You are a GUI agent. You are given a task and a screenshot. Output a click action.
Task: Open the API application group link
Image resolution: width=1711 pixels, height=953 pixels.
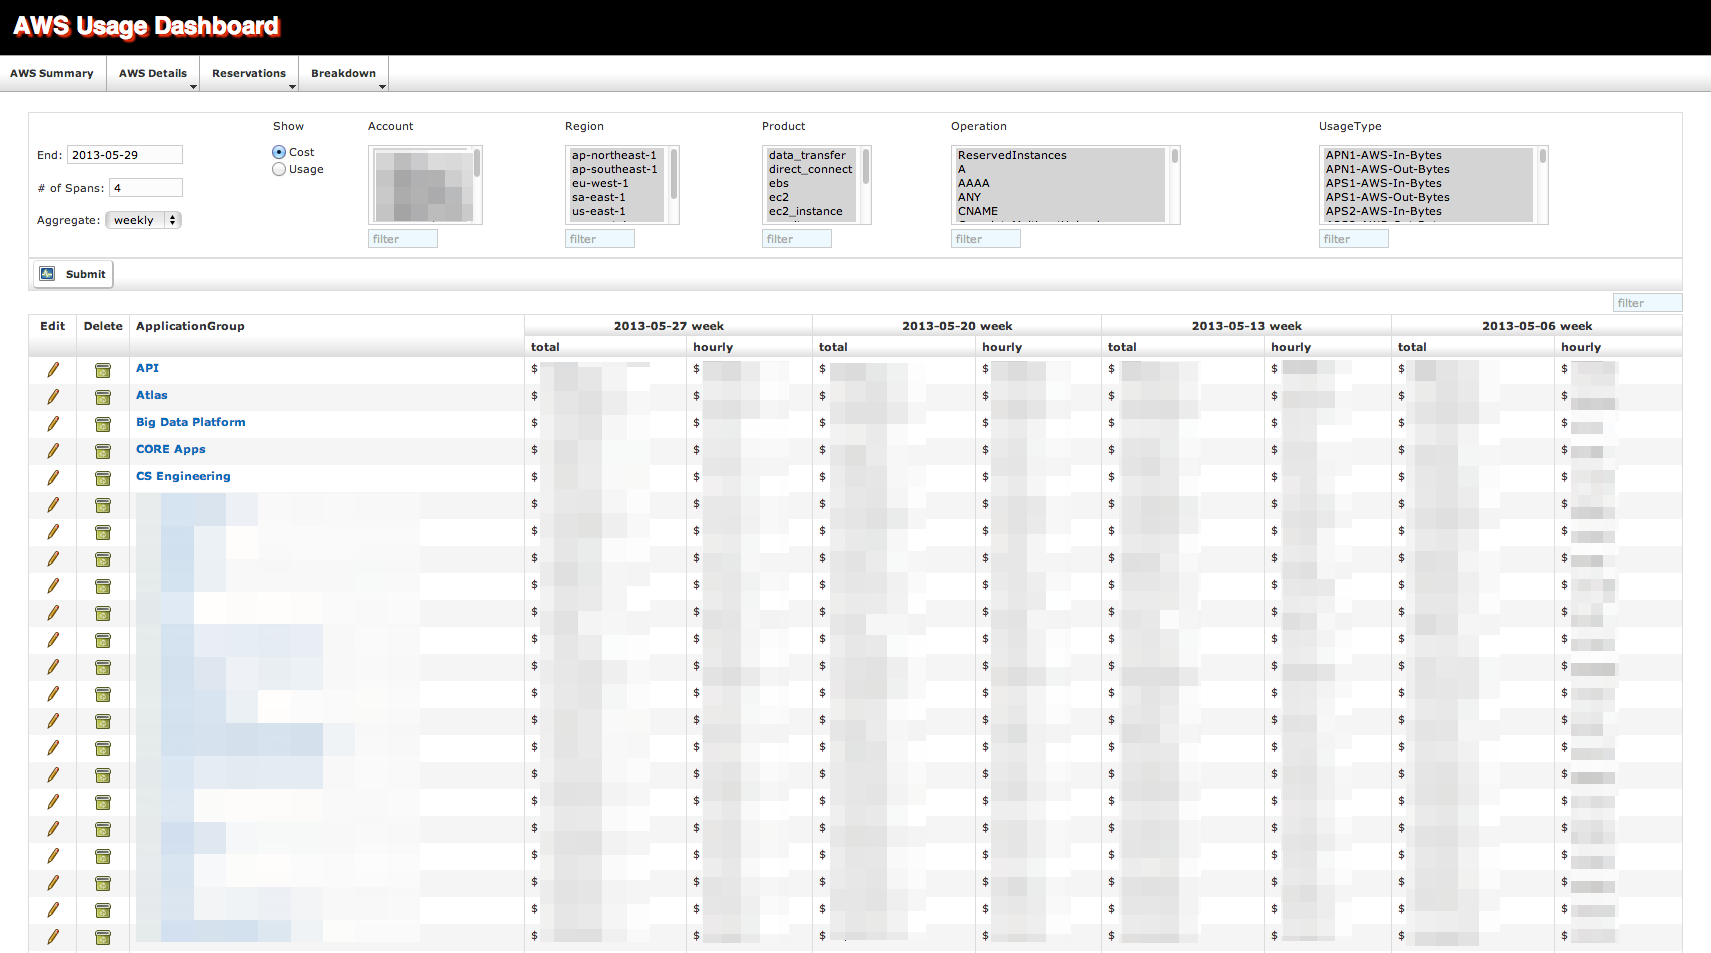click(147, 368)
